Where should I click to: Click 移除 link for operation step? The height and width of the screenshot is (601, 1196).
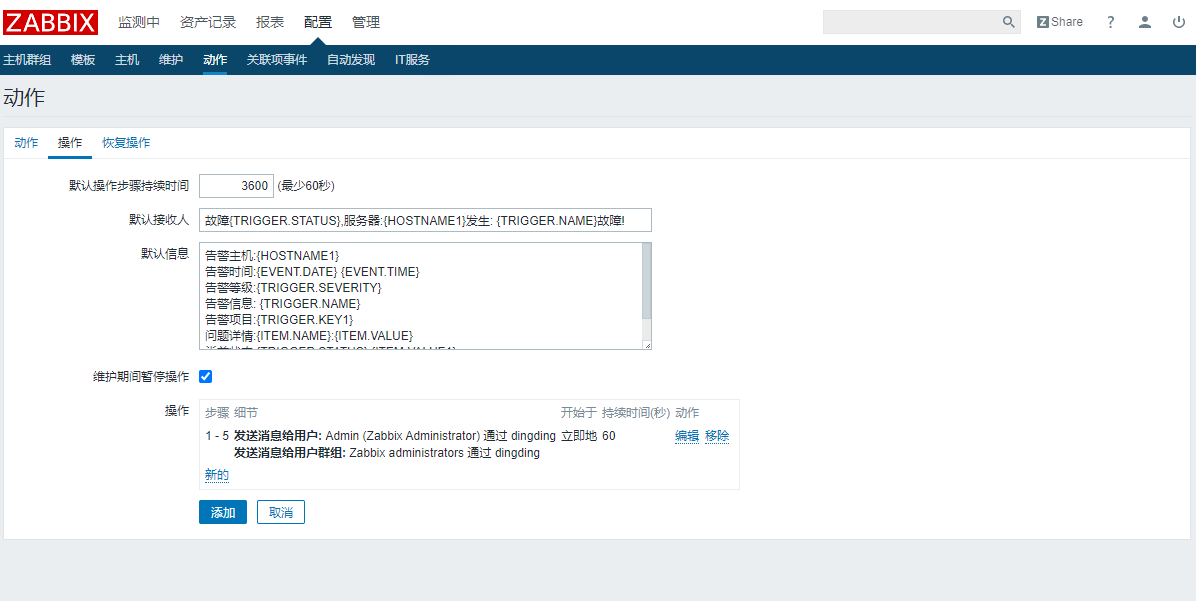coord(717,436)
